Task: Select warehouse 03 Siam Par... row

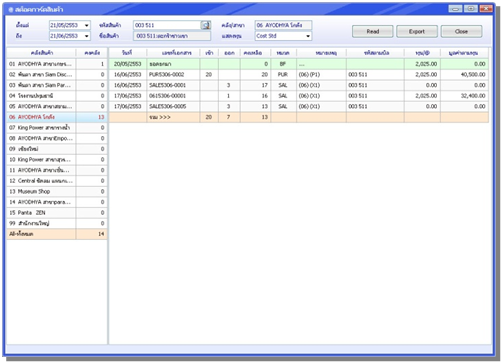Action: click(57, 85)
